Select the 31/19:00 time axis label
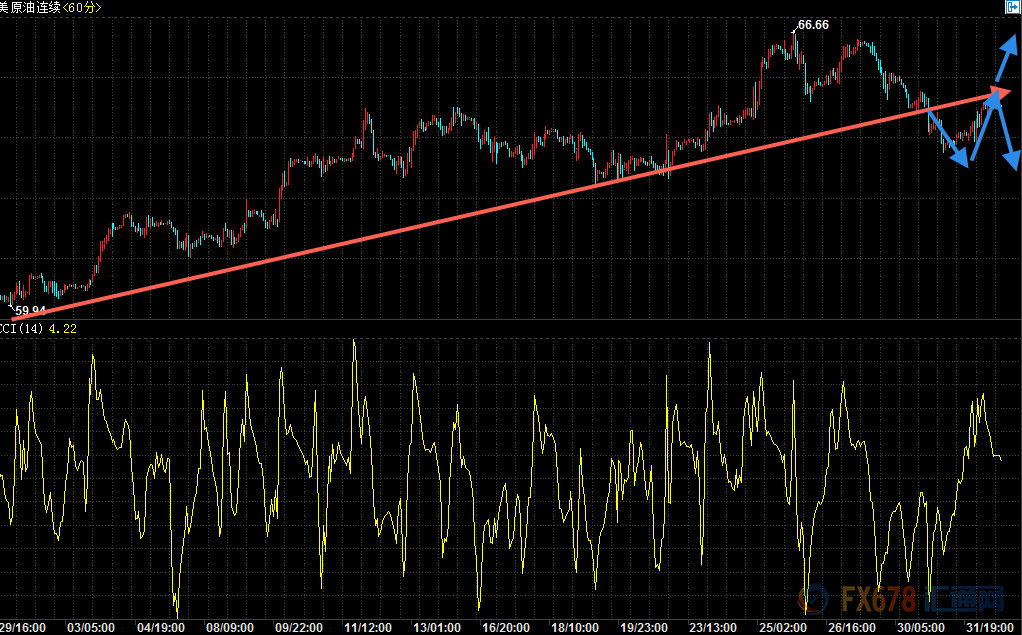This screenshot has width=1022, height=635. pos(990,627)
